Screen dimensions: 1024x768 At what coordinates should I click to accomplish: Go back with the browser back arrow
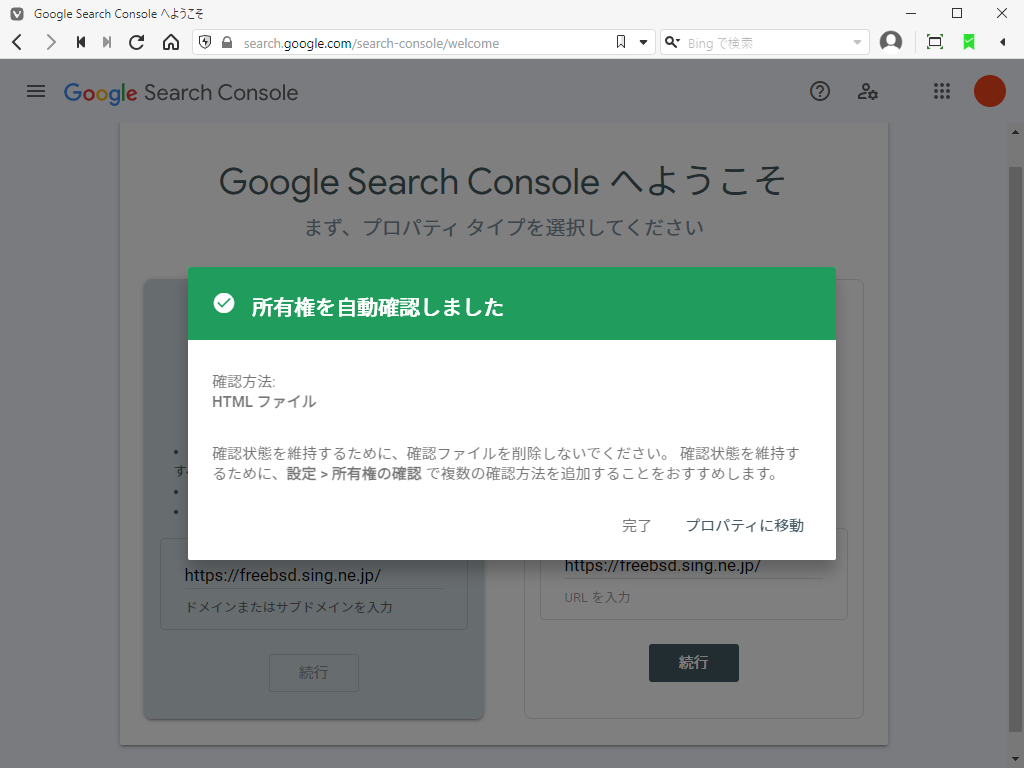tap(18, 42)
